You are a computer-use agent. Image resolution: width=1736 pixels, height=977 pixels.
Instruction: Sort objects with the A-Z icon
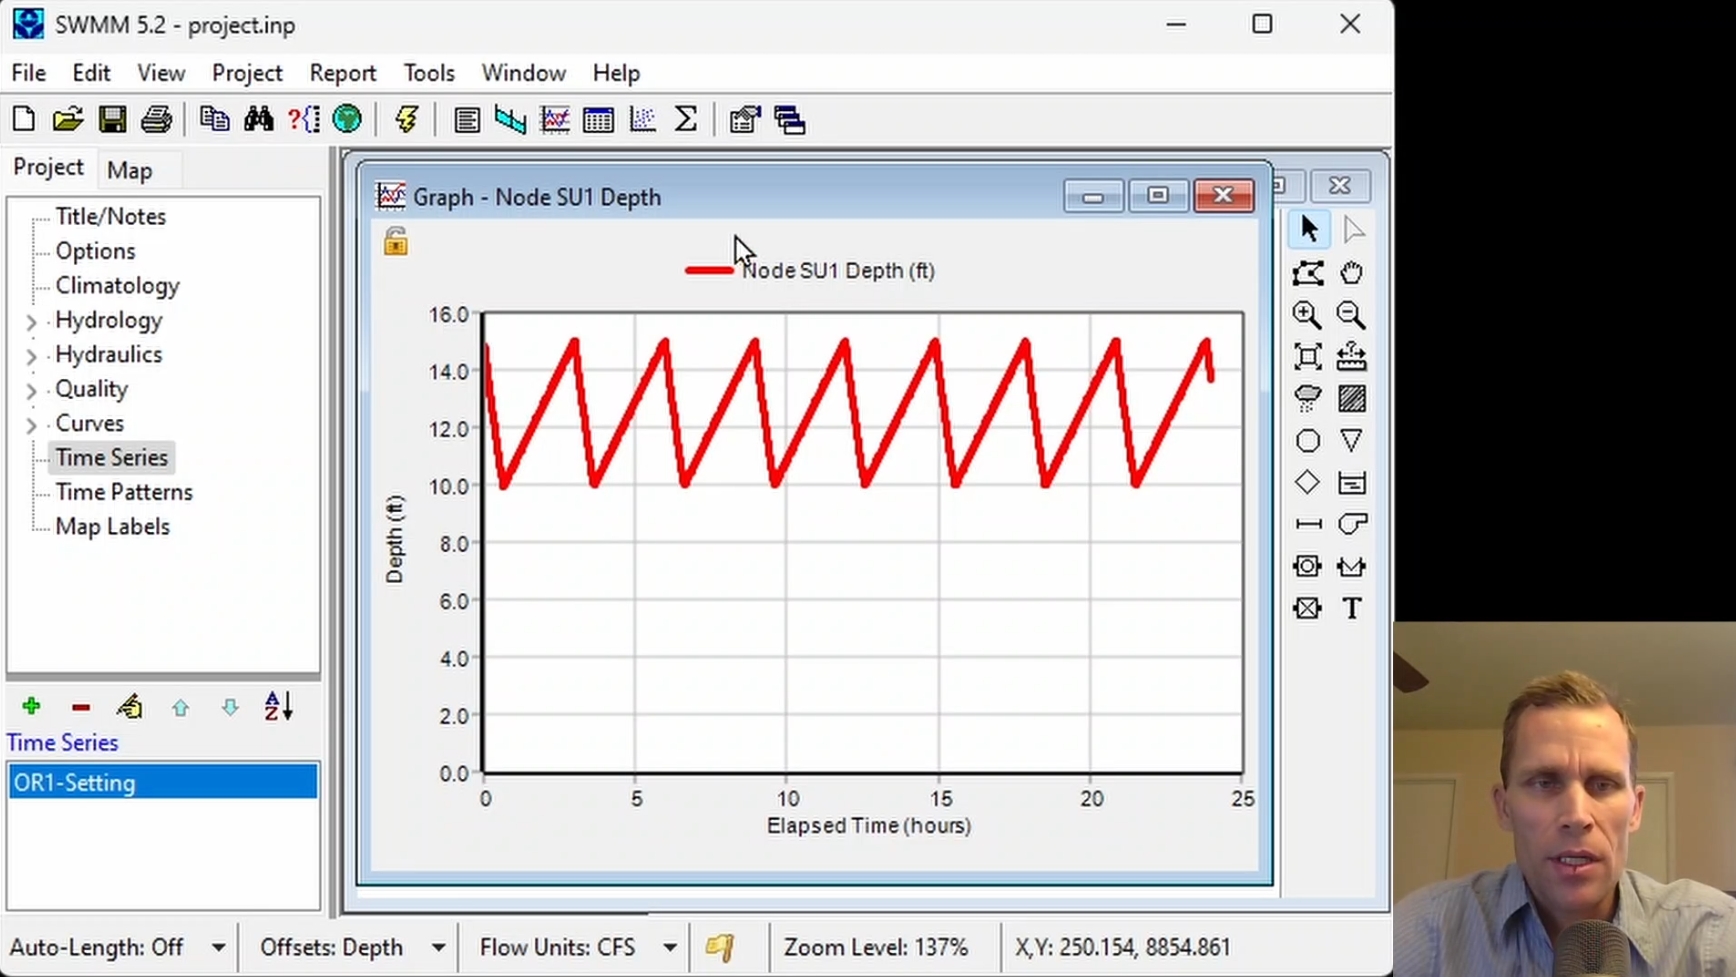pyautogui.click(x=279, y=707)
